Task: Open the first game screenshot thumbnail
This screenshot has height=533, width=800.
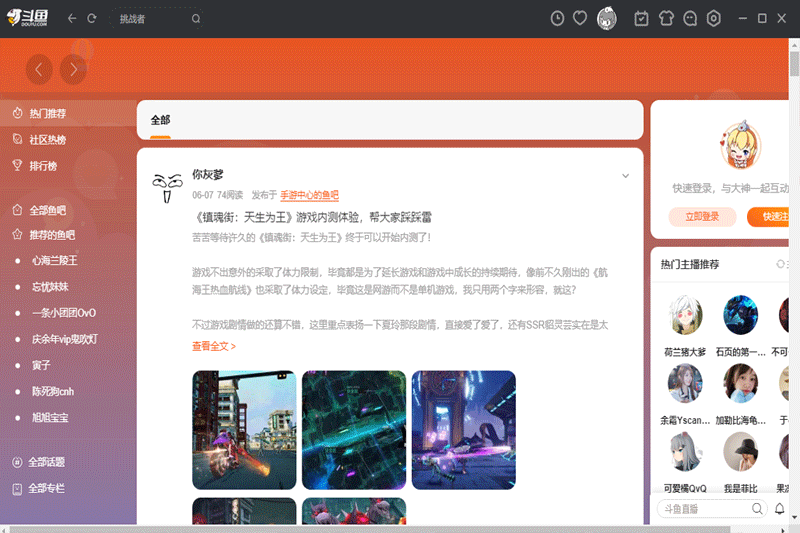Action: pyautogui.click(x=244, y=430)
